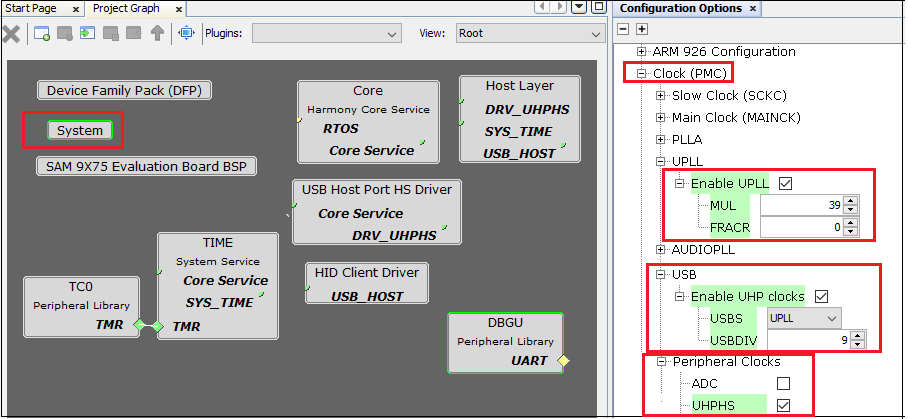This screenshot has width=908, height=419.
Task: Increment the MUL value stepper
Action: tap(850, 201)
